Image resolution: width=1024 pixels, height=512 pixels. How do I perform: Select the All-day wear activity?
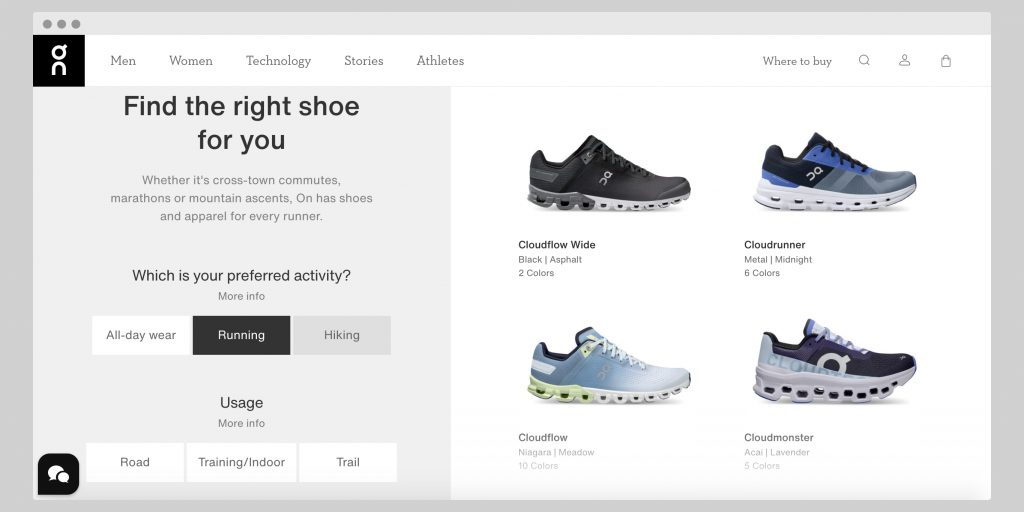point(141,336)
